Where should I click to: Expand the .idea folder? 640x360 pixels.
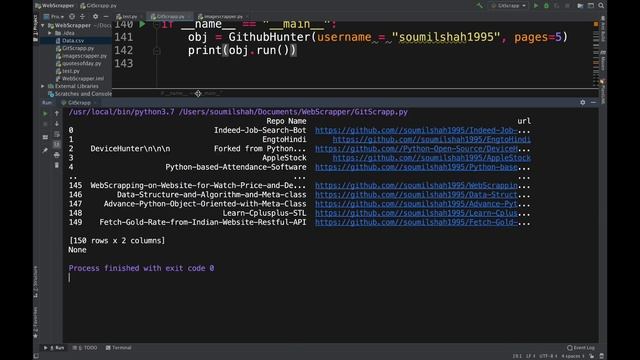pyautogui.click(x=50, y=33)
